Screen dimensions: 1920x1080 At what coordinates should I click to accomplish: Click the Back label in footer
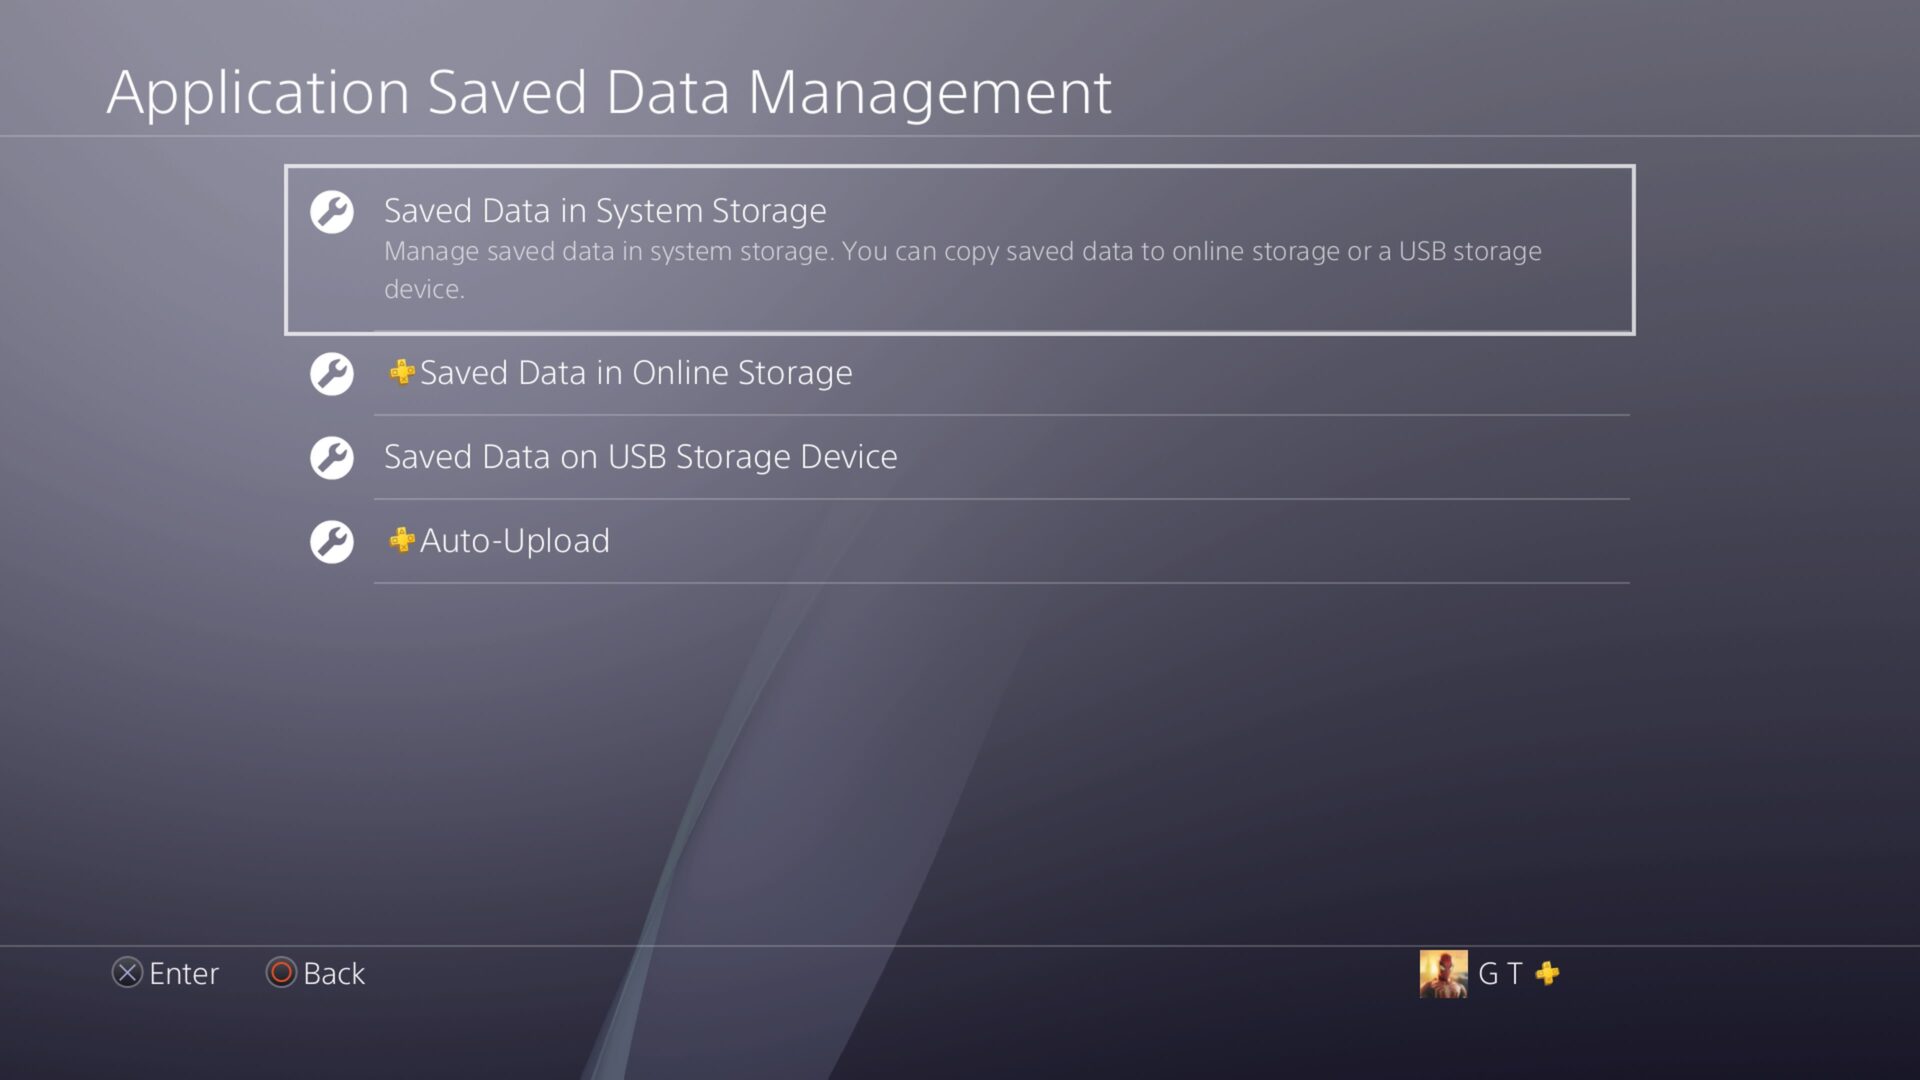tap(334, 973)
